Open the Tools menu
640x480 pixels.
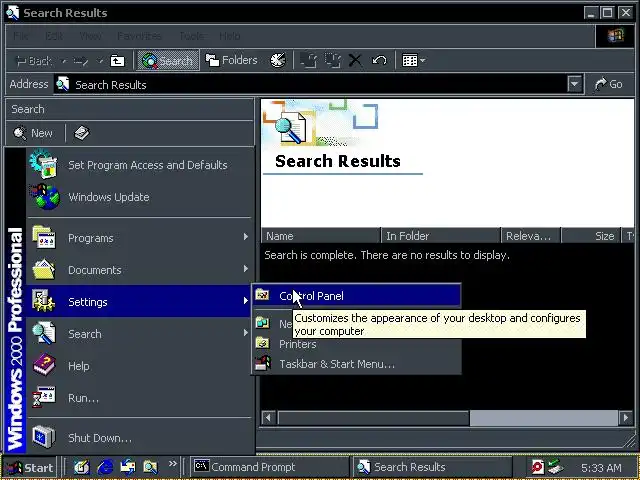point(192,36)
